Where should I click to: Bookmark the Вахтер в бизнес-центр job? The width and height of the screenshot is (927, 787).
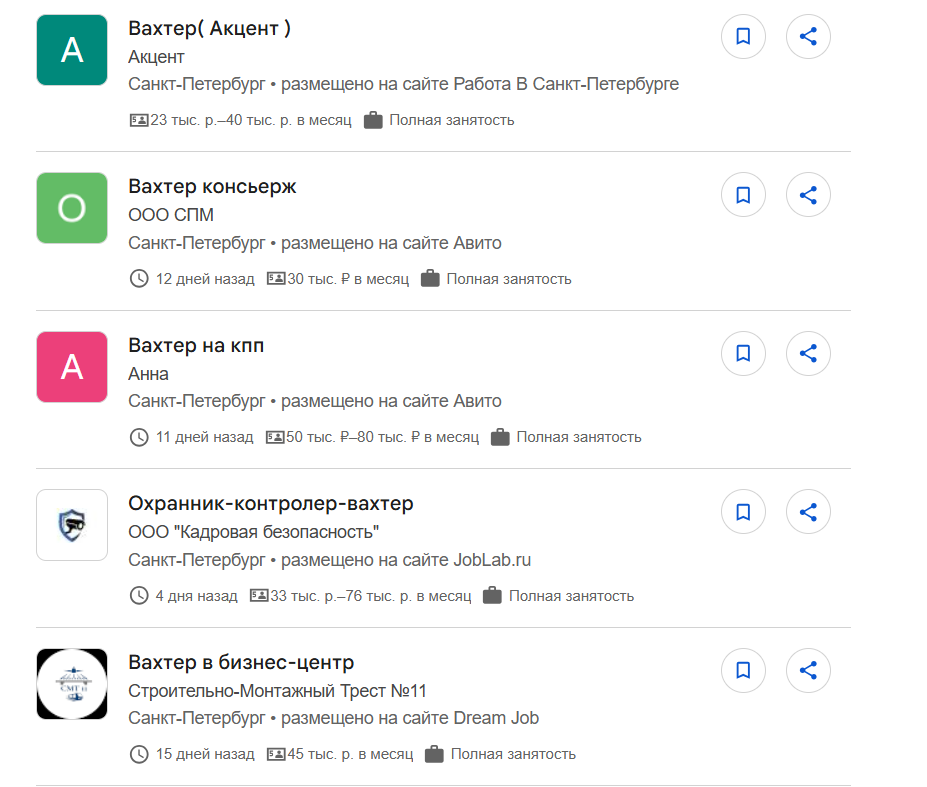[x=743, y=670]
